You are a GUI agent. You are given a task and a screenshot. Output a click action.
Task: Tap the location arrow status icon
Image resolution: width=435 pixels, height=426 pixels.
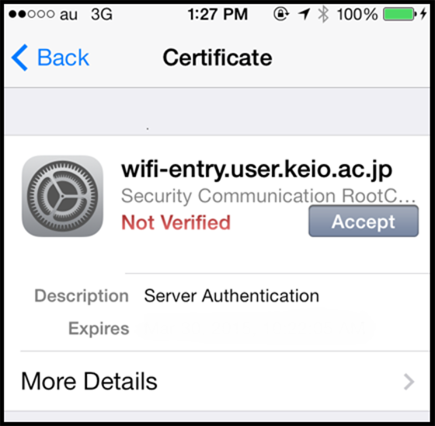coord(304,14)
